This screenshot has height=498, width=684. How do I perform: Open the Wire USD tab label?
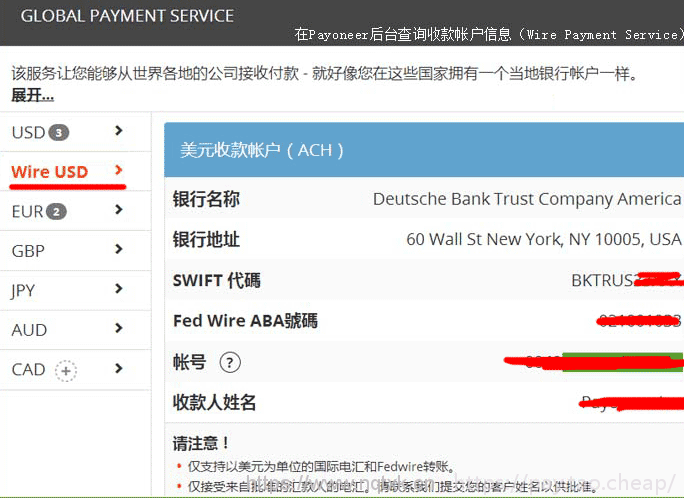tap(50, 172)
